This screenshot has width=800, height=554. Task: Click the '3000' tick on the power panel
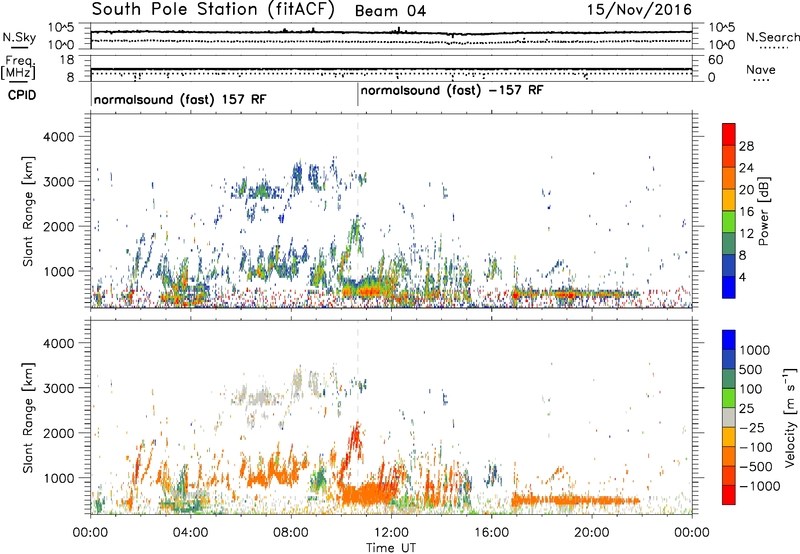point(58,182)
